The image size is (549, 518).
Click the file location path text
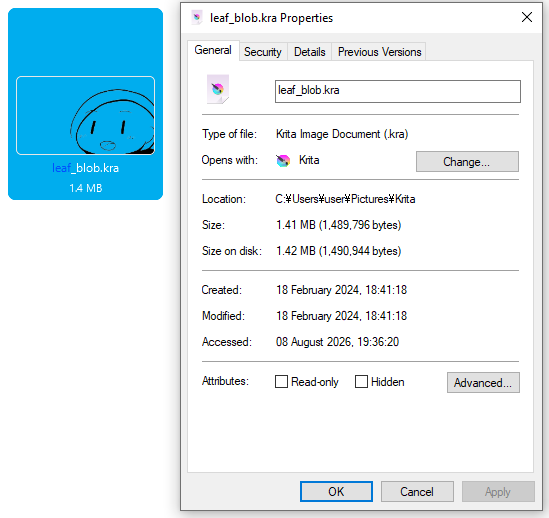click(345, 199)
